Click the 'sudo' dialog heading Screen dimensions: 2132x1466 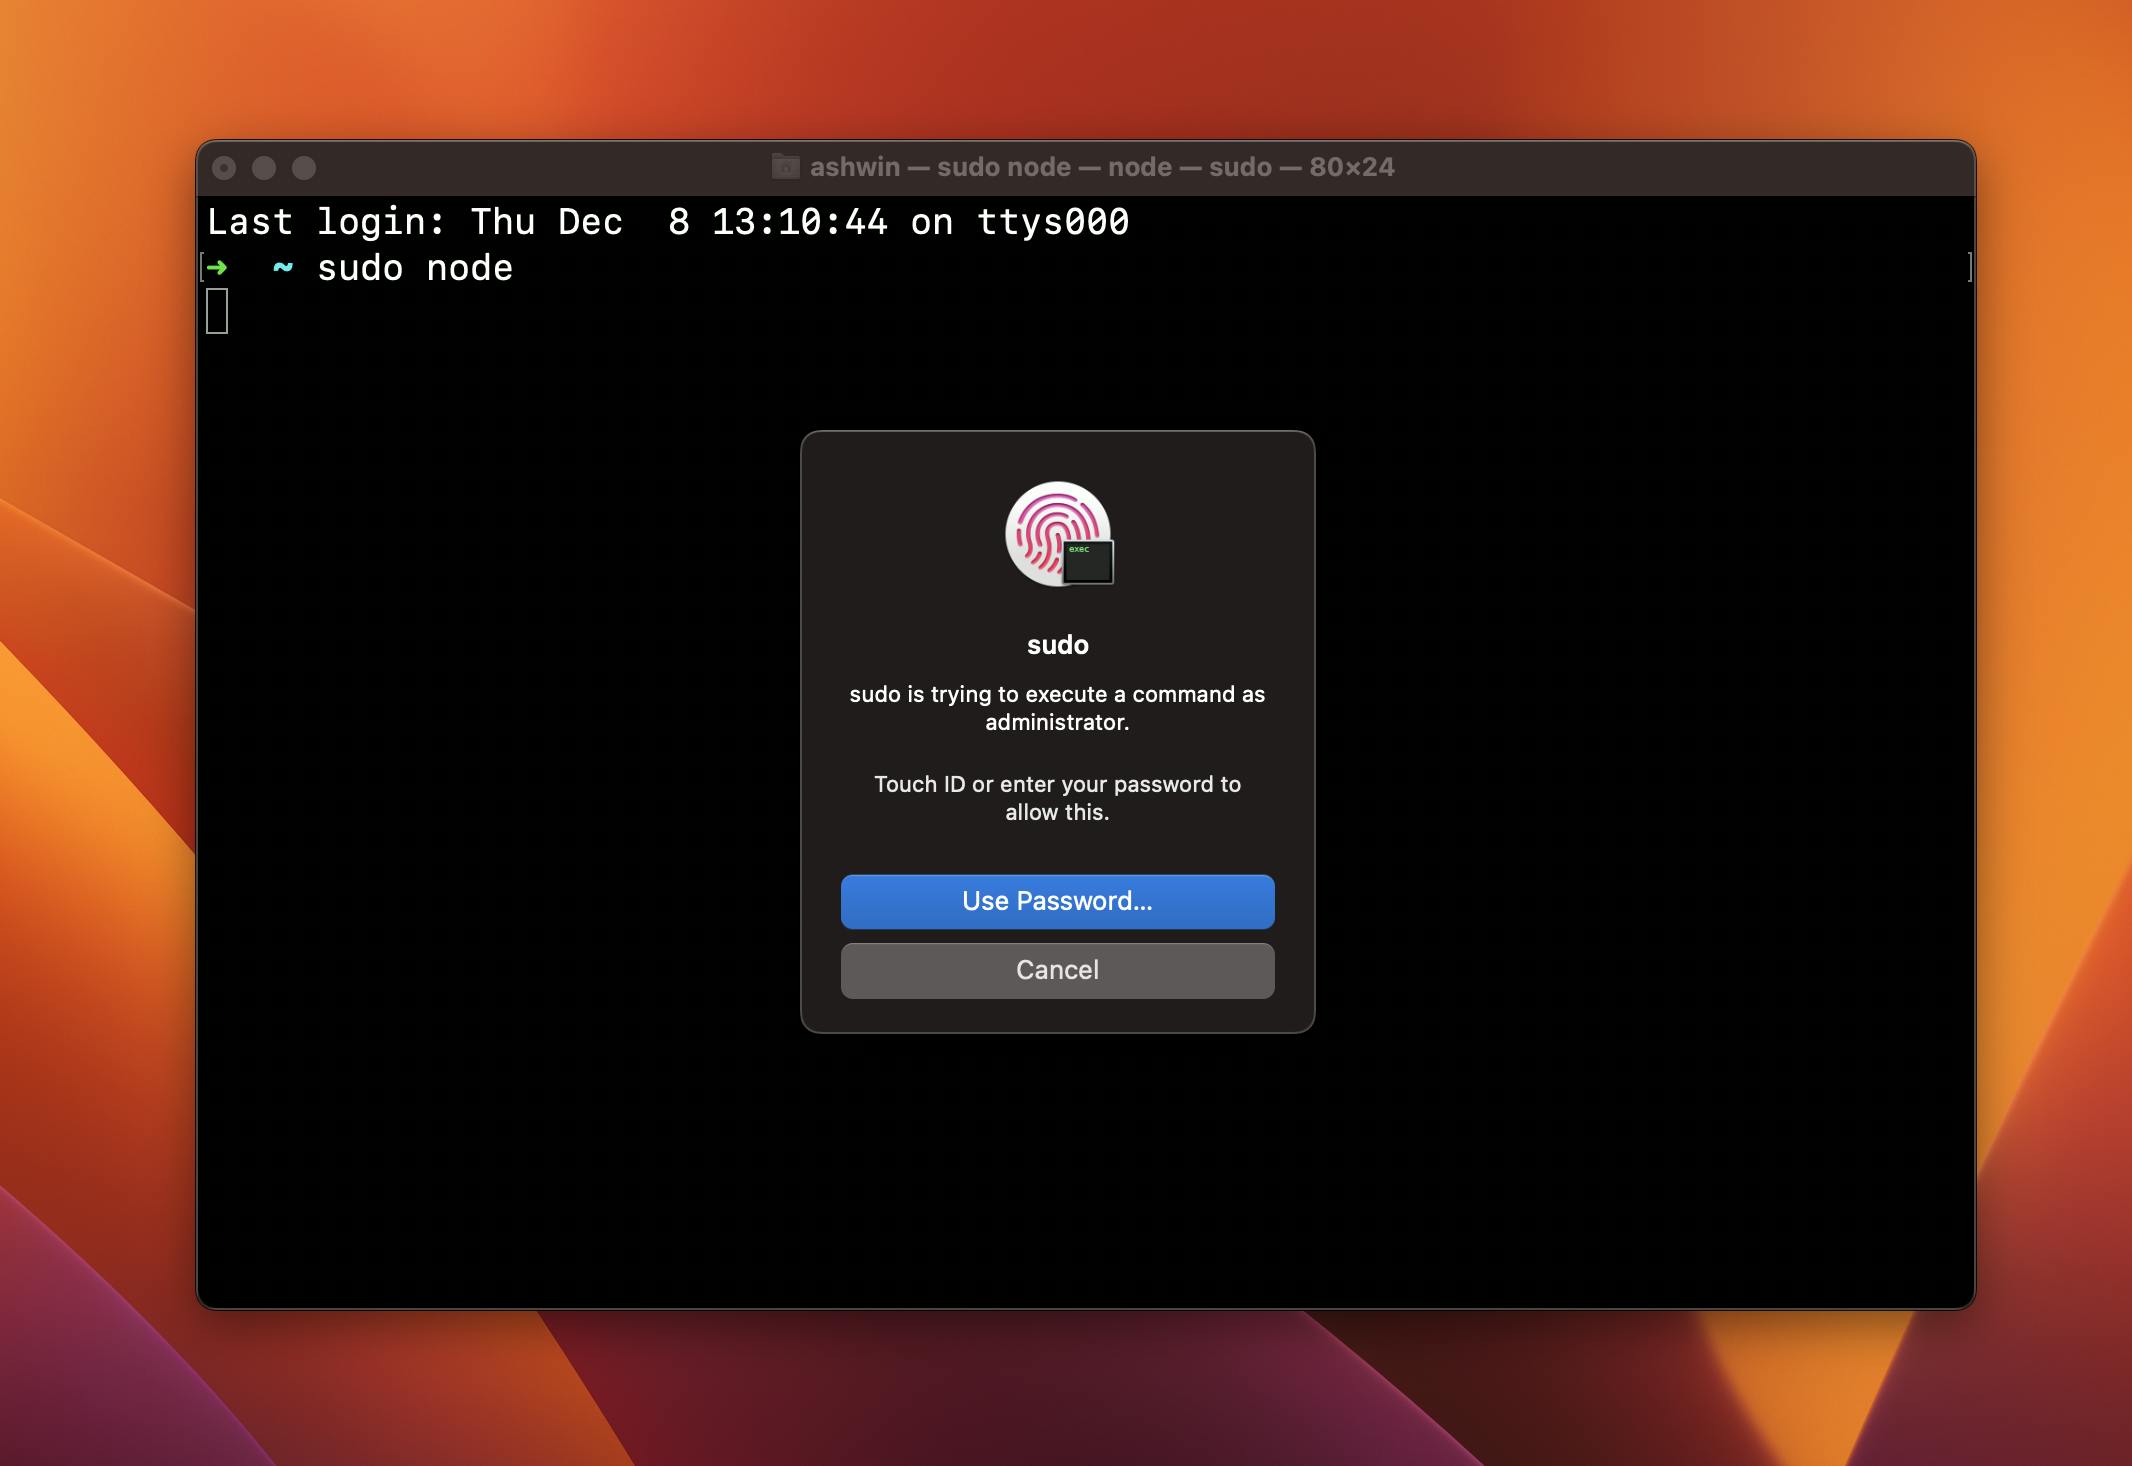pos(1057,645)
